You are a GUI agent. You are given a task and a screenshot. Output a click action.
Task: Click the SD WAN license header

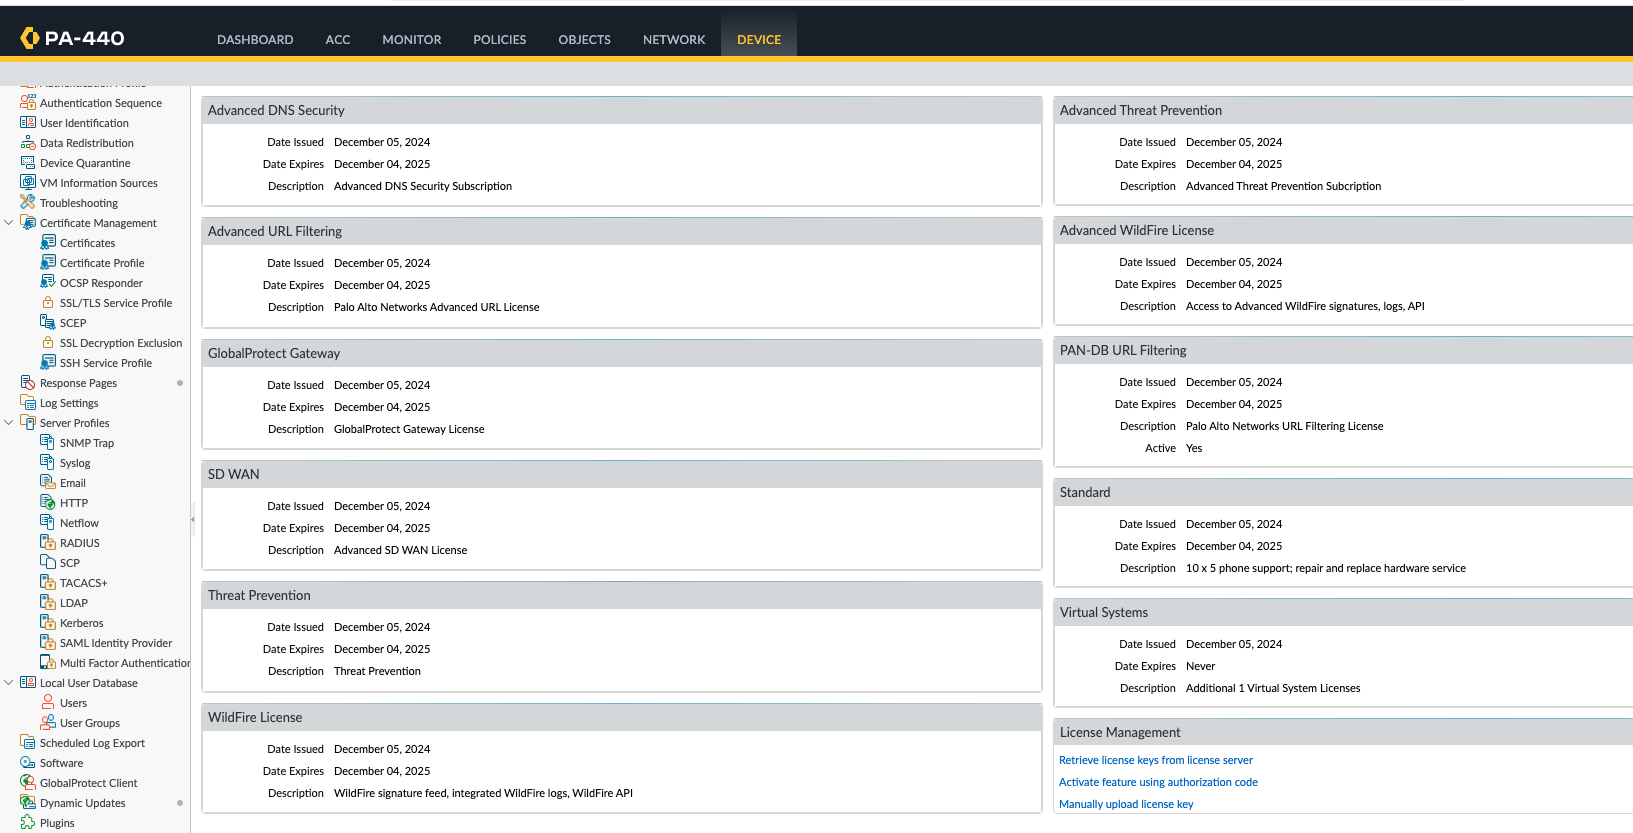(622, 474)
